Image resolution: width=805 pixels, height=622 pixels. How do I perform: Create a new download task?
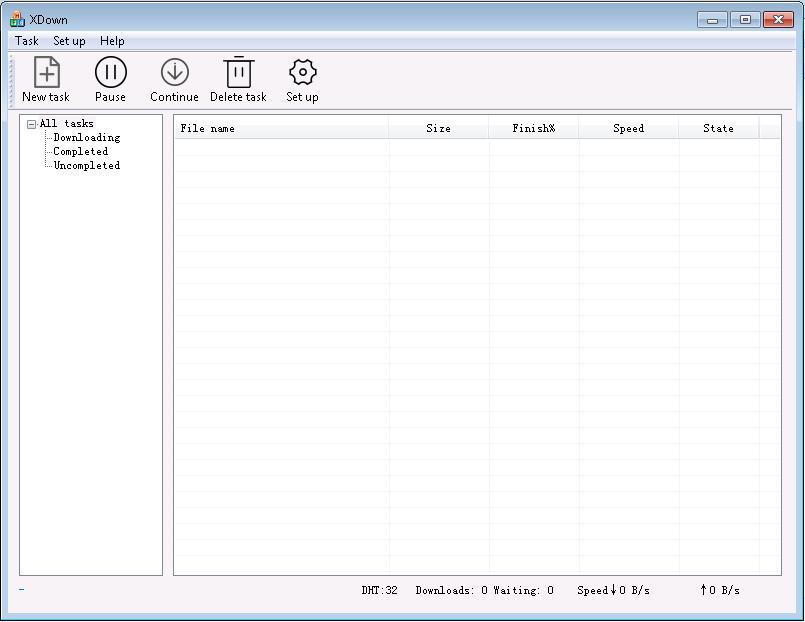(46, 78)
